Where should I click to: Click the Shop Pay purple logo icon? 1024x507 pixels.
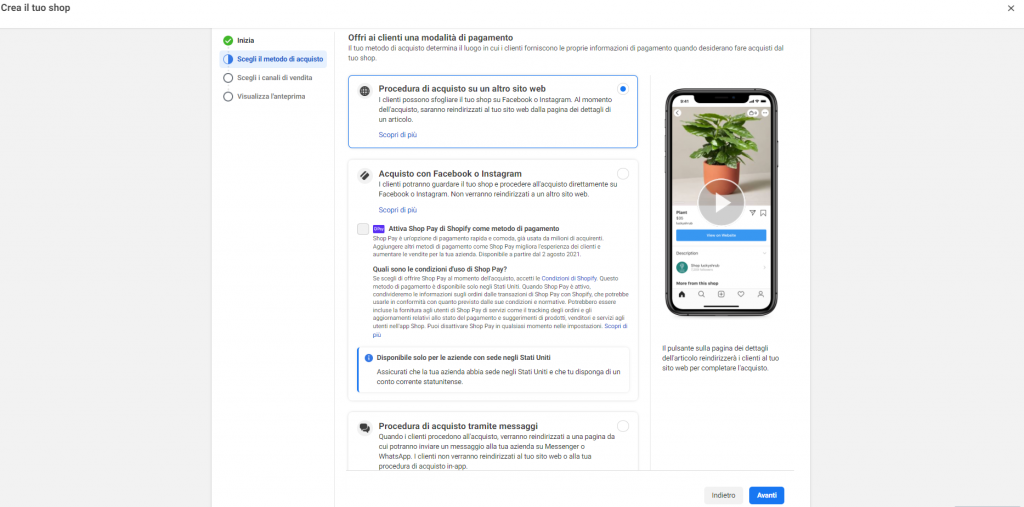pyautogui.click(x=379, y=229)
